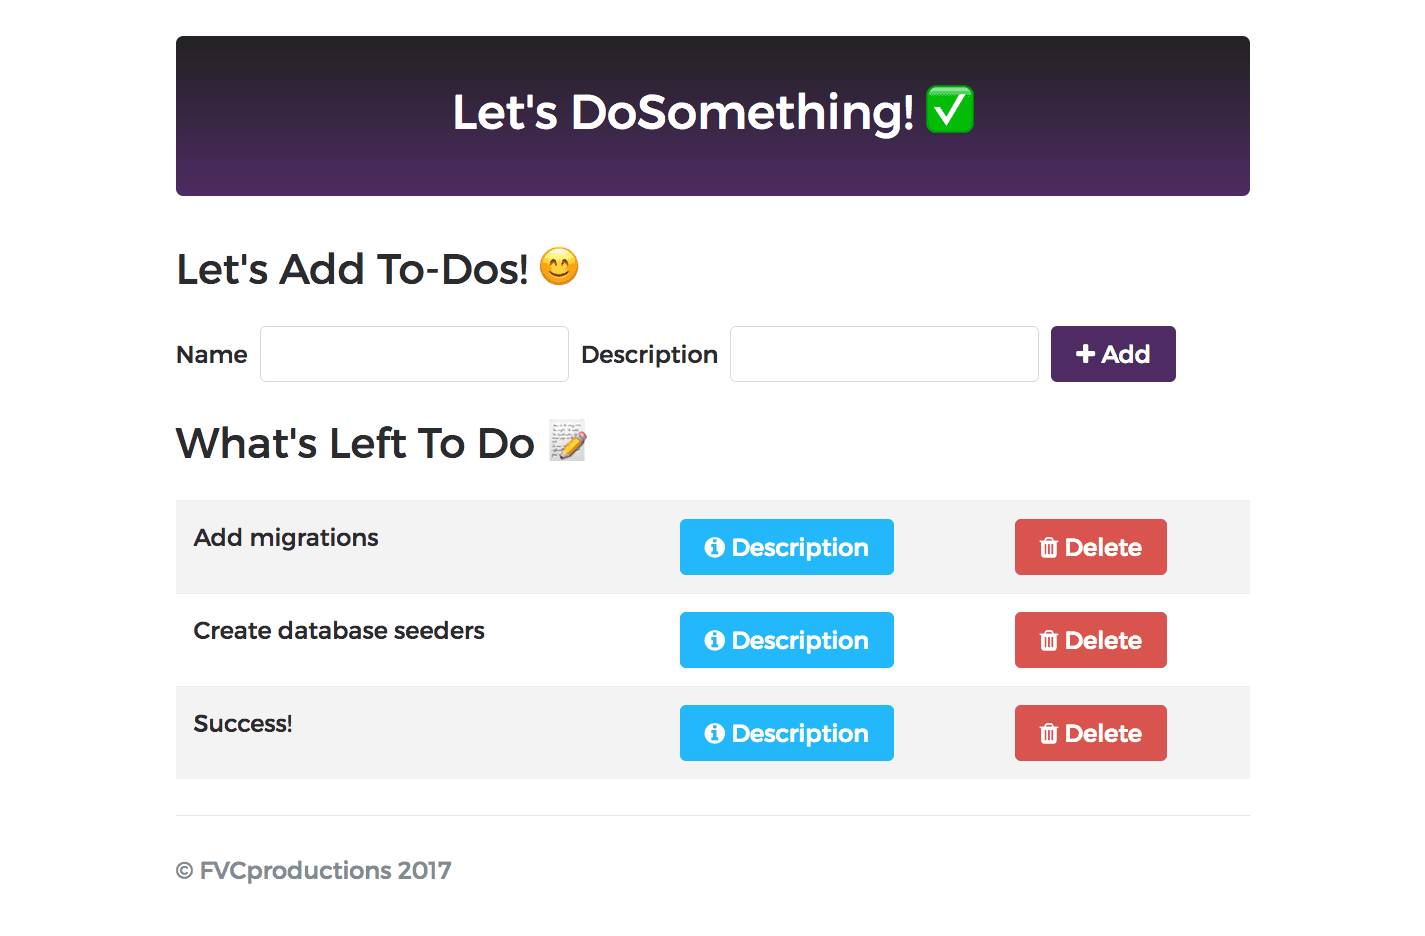Delete the Add migrations to-do
The image size is (1425, 936).
1090,547
